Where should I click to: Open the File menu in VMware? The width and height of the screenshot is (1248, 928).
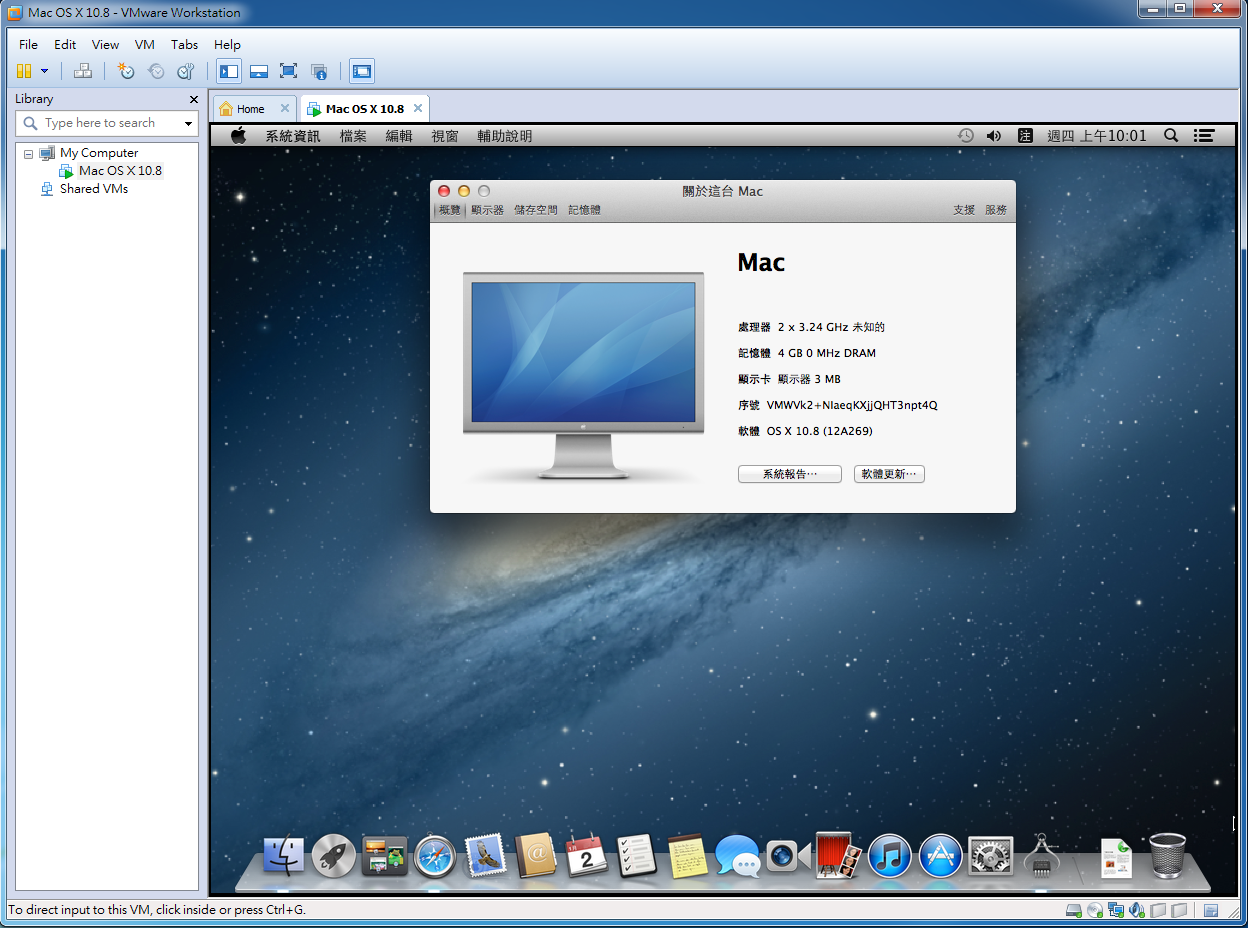tap(28, 44)
